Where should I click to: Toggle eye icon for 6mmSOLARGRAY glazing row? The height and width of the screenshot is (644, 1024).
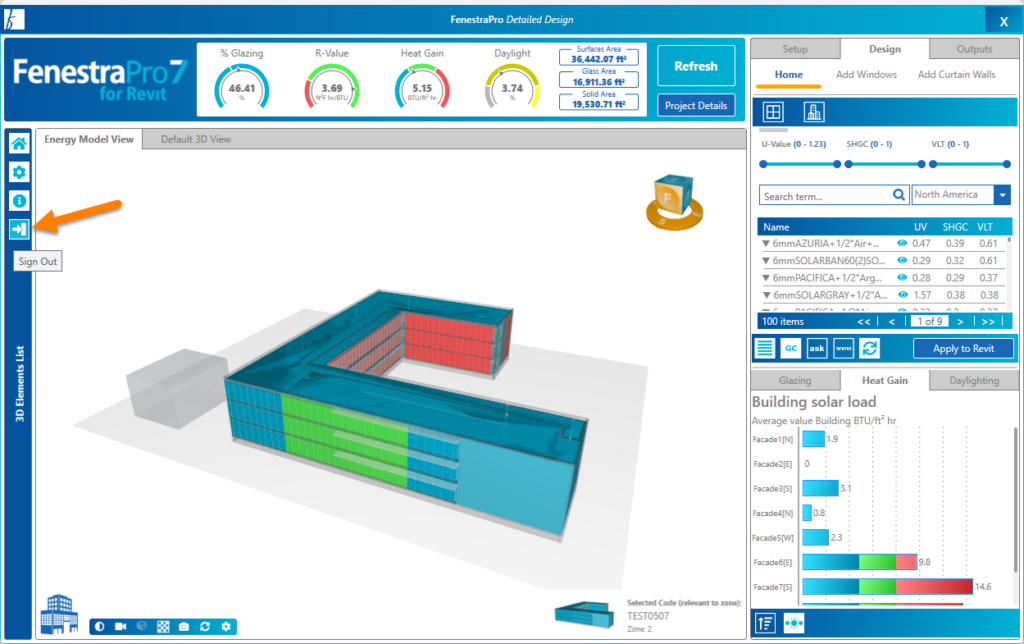902,295
